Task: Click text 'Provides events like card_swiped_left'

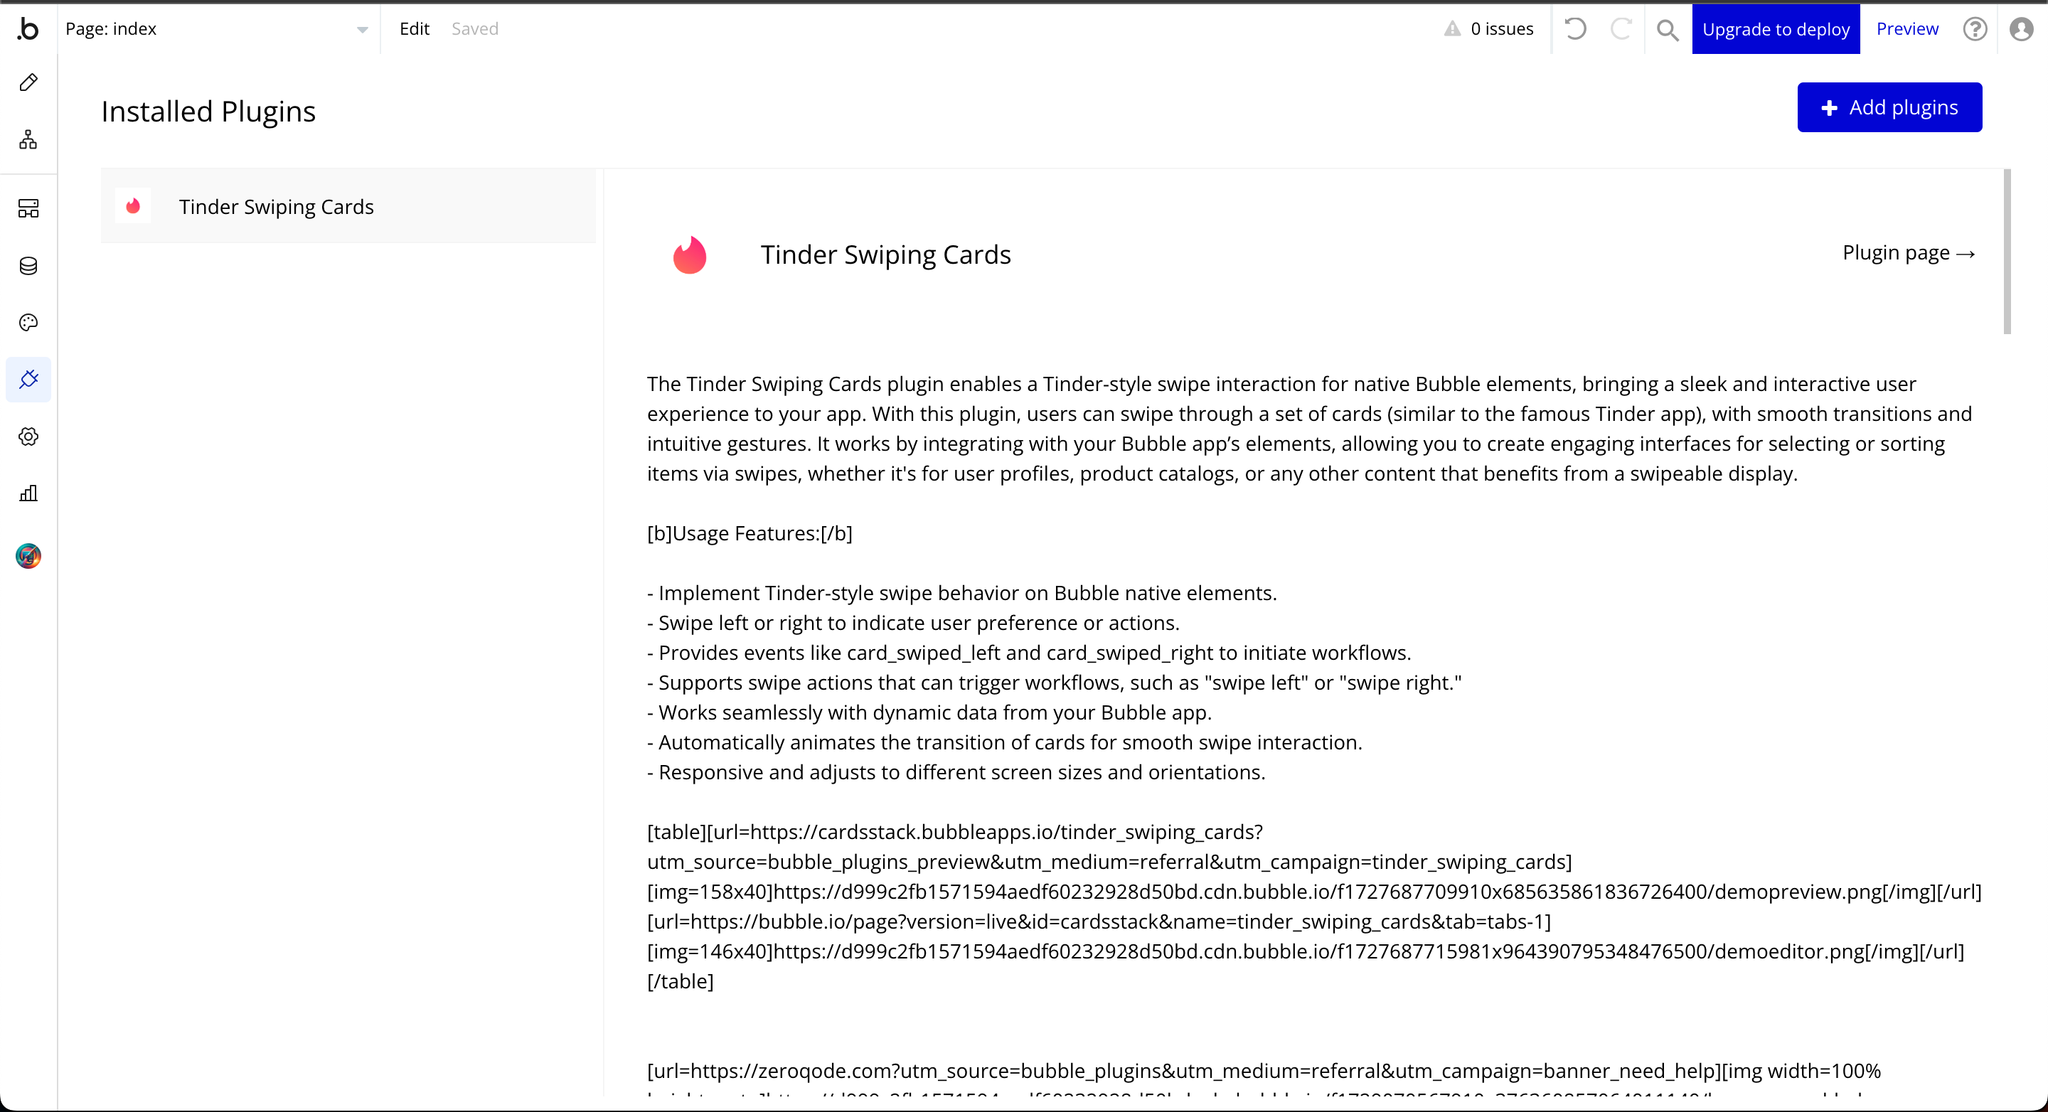Action: (1029, 653)
